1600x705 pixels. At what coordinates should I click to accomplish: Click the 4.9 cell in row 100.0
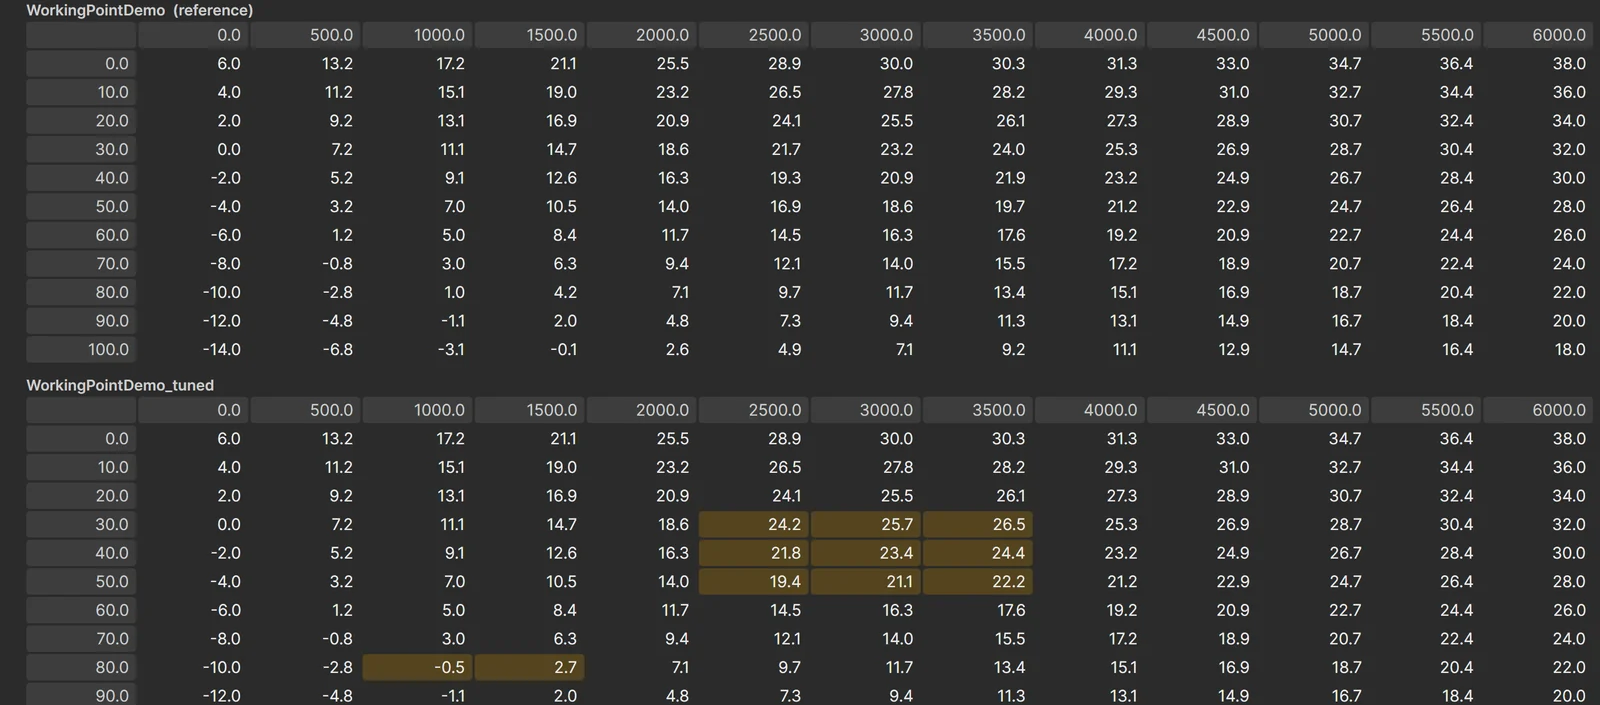coord(754,349)
